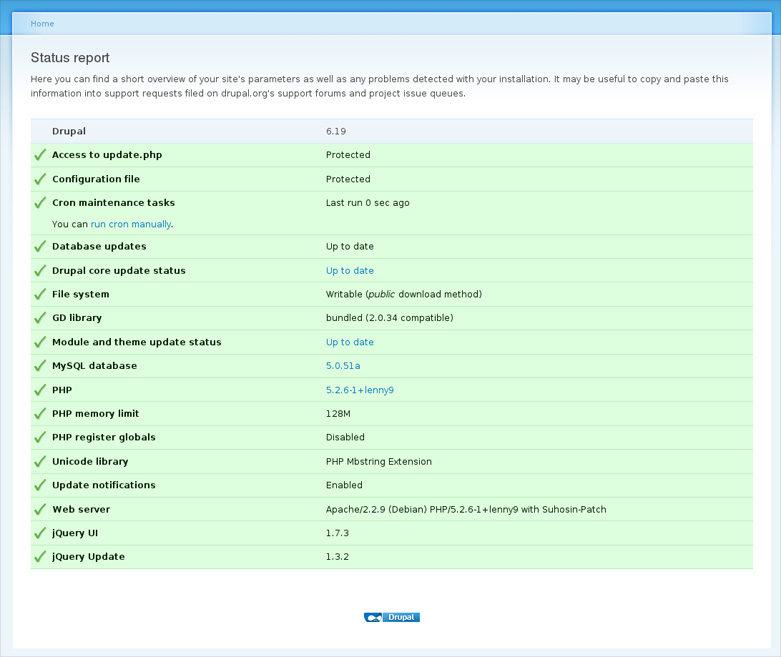This screenshot has height=657, width=781.
Task: Click green checkmark next to MySQL database
Action: click(40, 366)
